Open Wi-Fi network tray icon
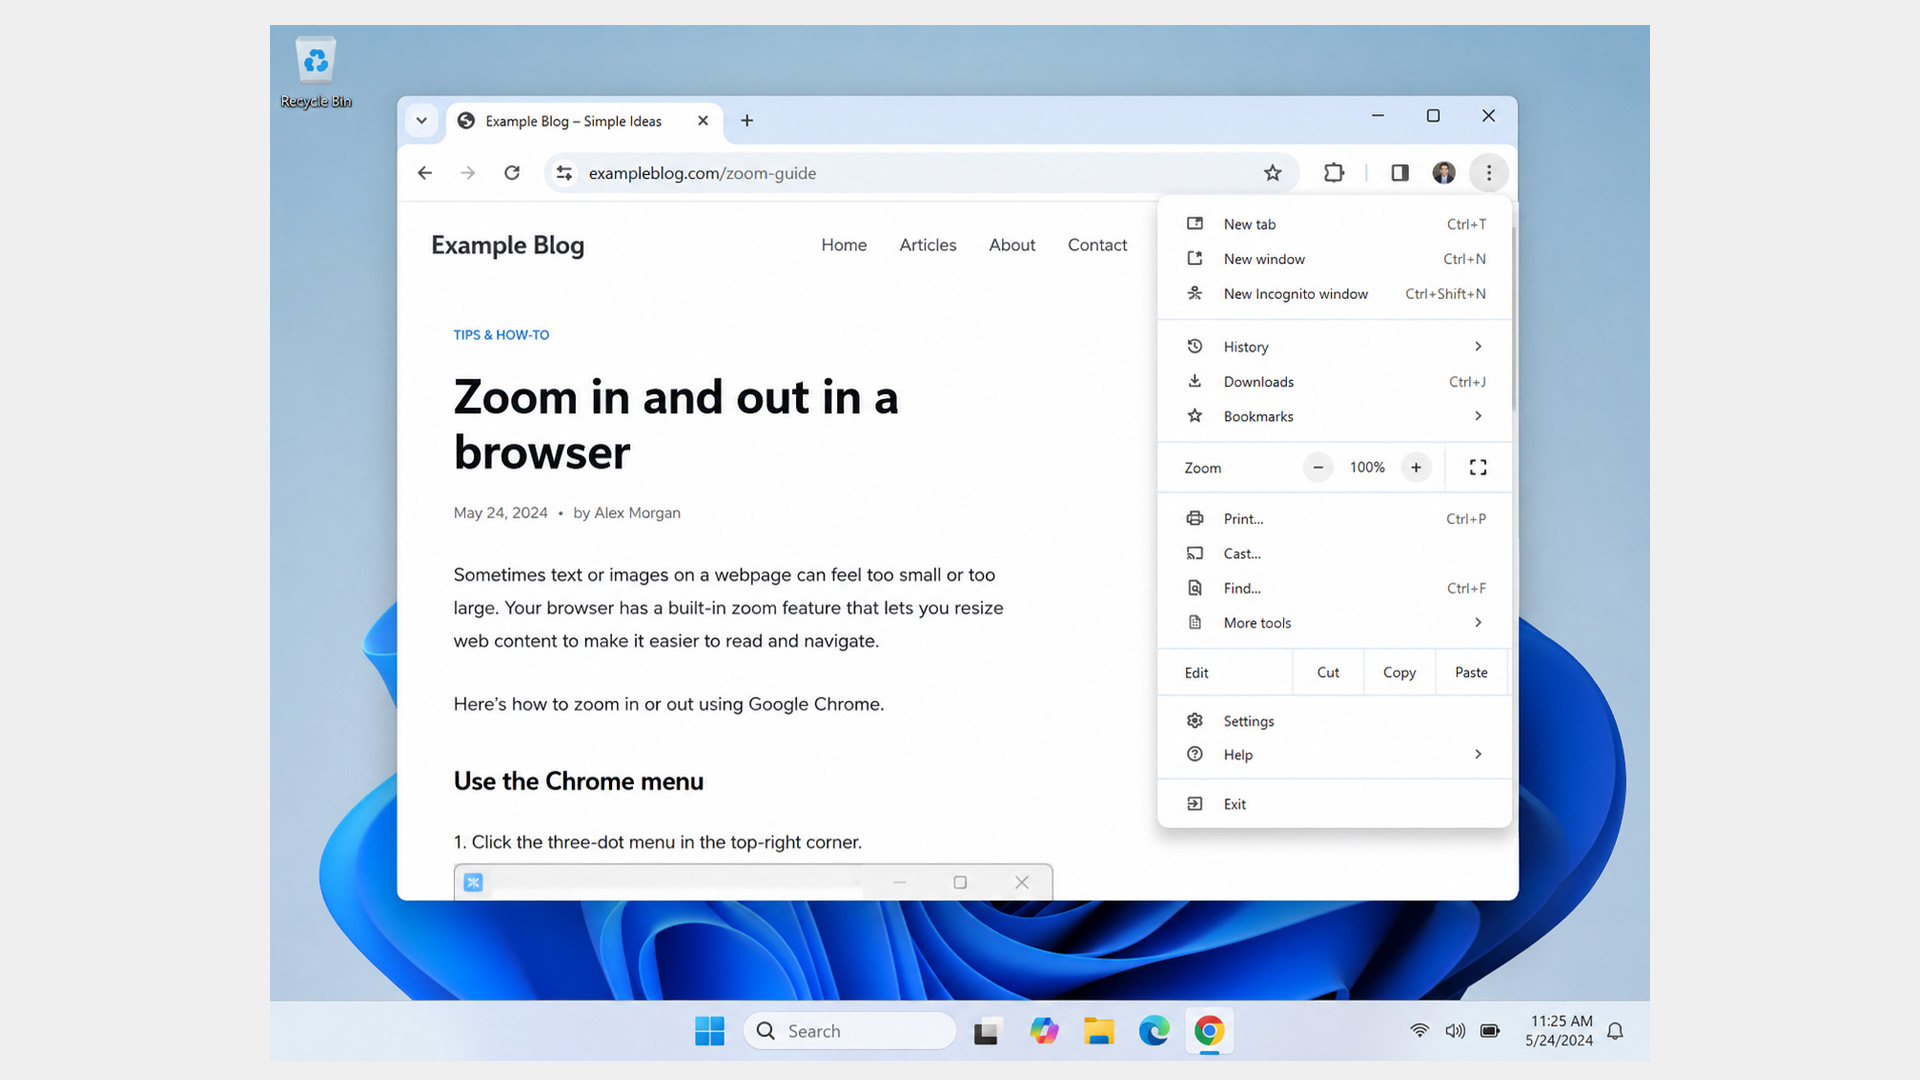This screenshot has width=1920, height=1080. click(1419, 1031)
